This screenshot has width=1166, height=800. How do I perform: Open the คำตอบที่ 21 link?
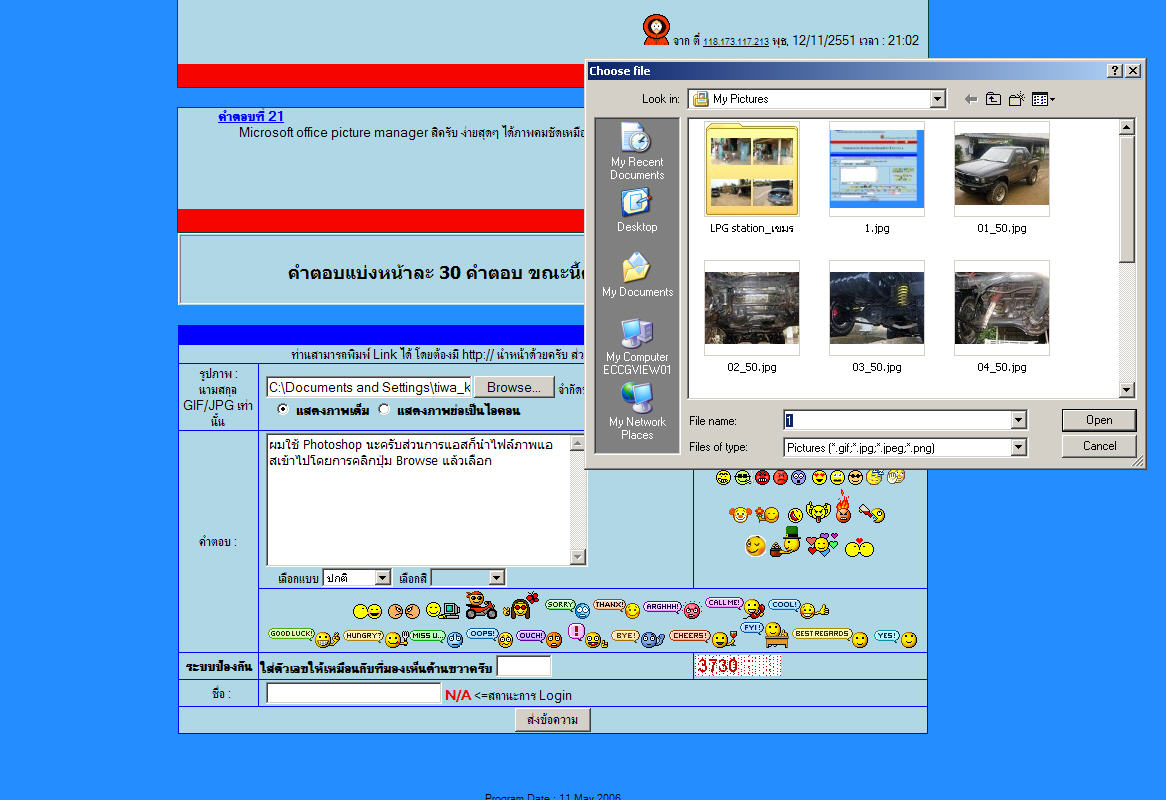pos(250,116)
